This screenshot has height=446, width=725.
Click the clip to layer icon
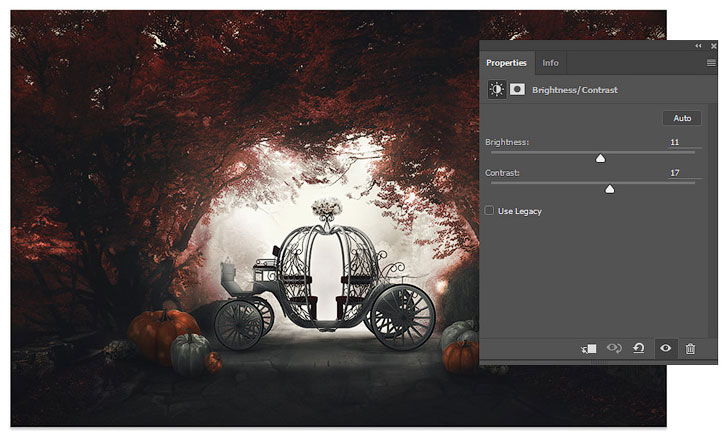(x=589, y=348)
